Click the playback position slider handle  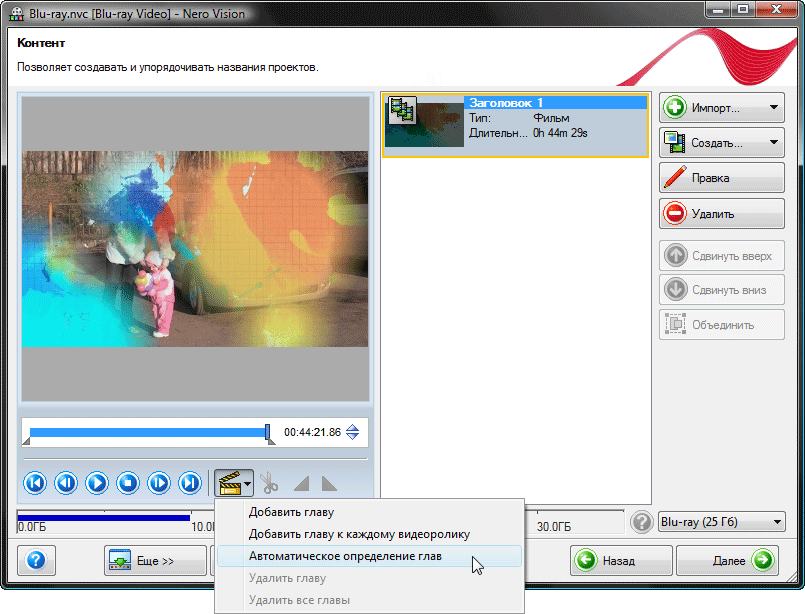(267, 432)
